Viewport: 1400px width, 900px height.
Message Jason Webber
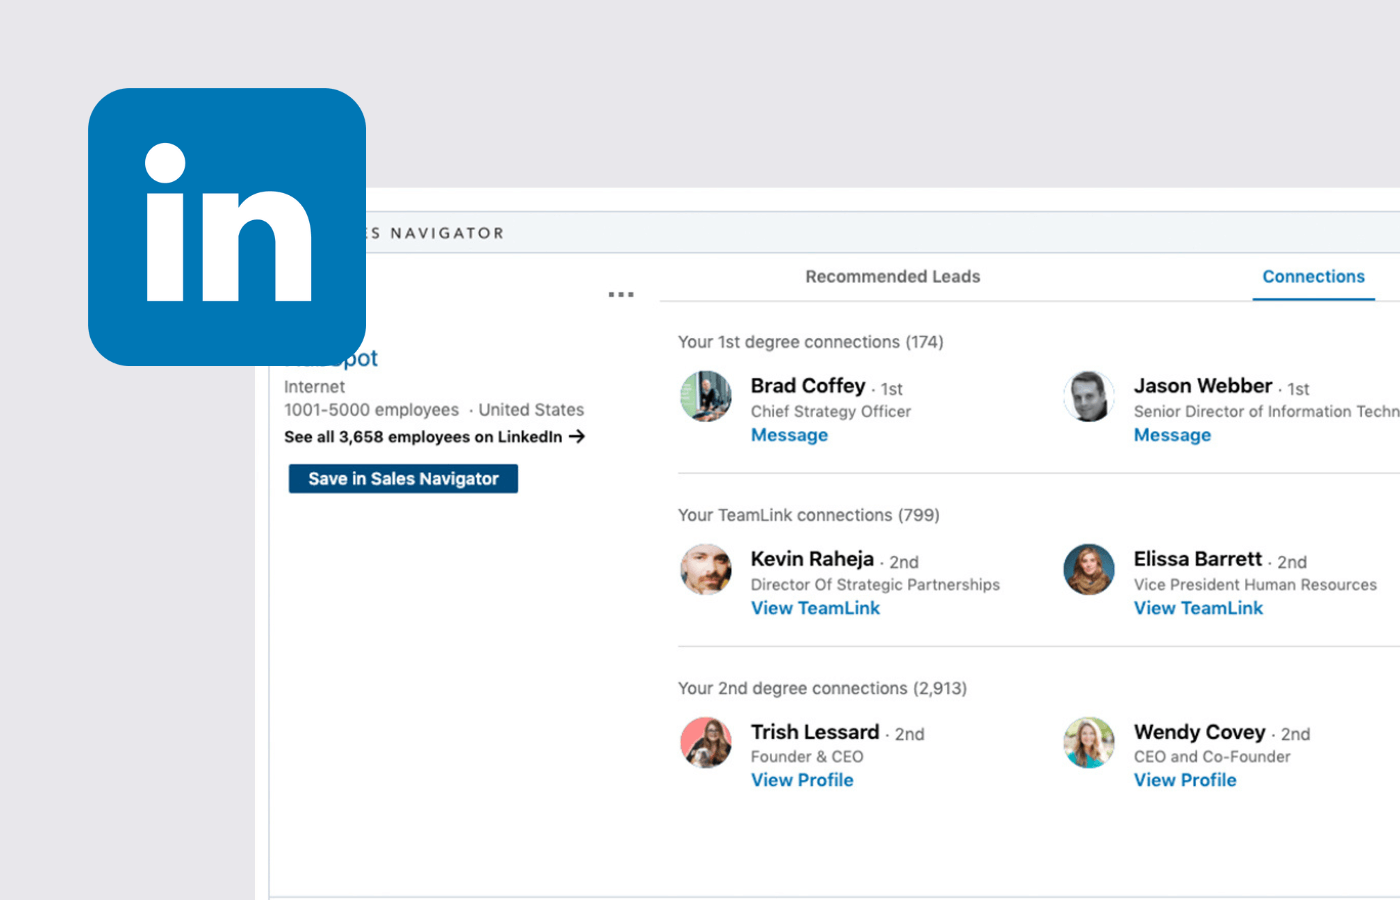point(1172,435)
